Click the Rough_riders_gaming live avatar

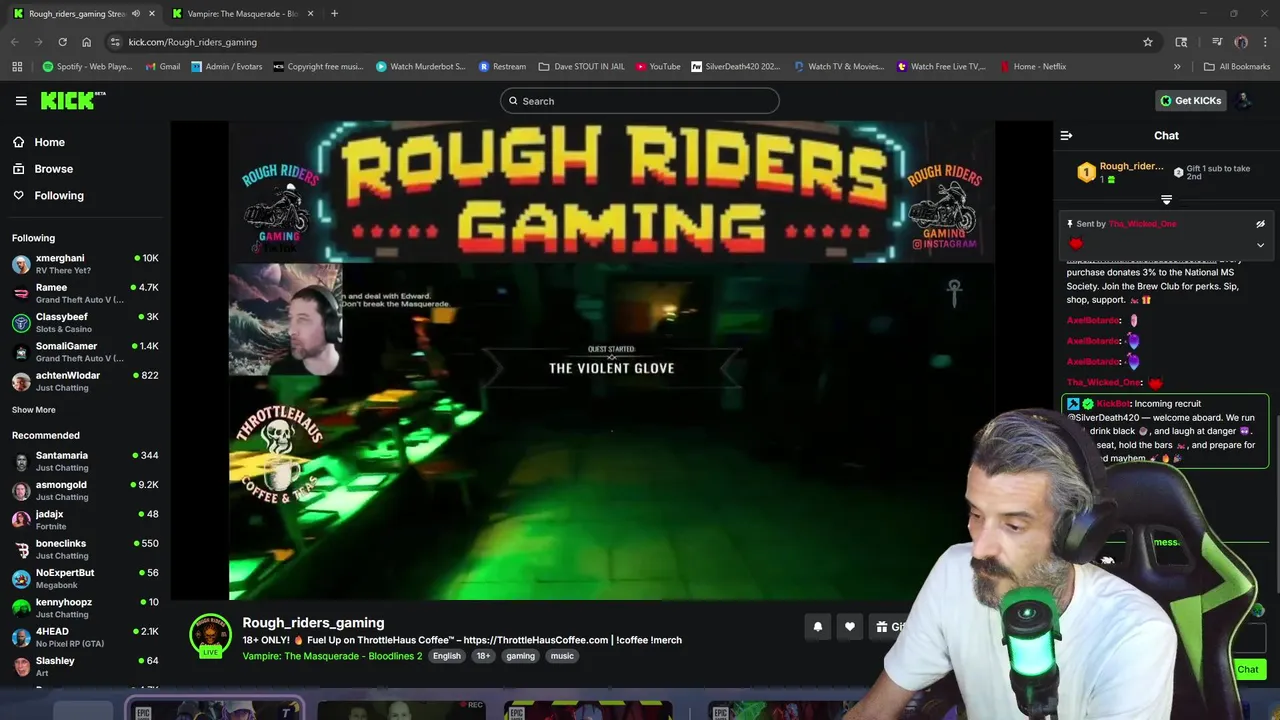tap(210, 636)
